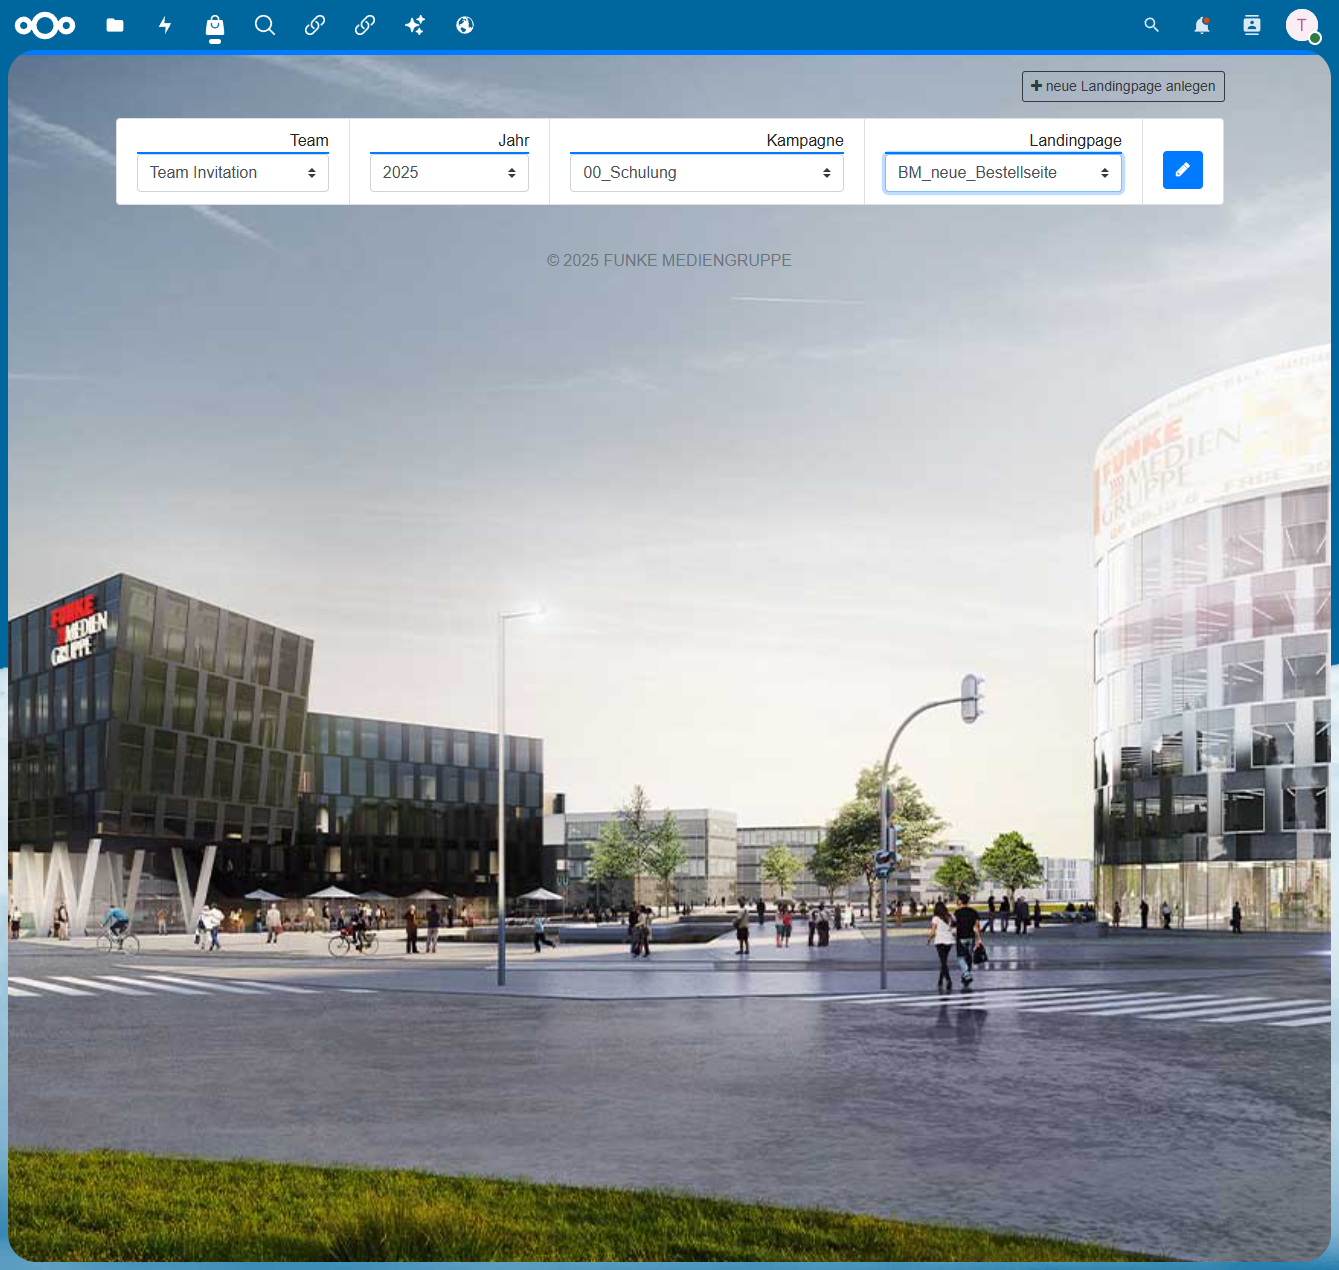Expand the Landingpage dropdown showing BM_neue_Bestellseite

[x=1003, y=173]
